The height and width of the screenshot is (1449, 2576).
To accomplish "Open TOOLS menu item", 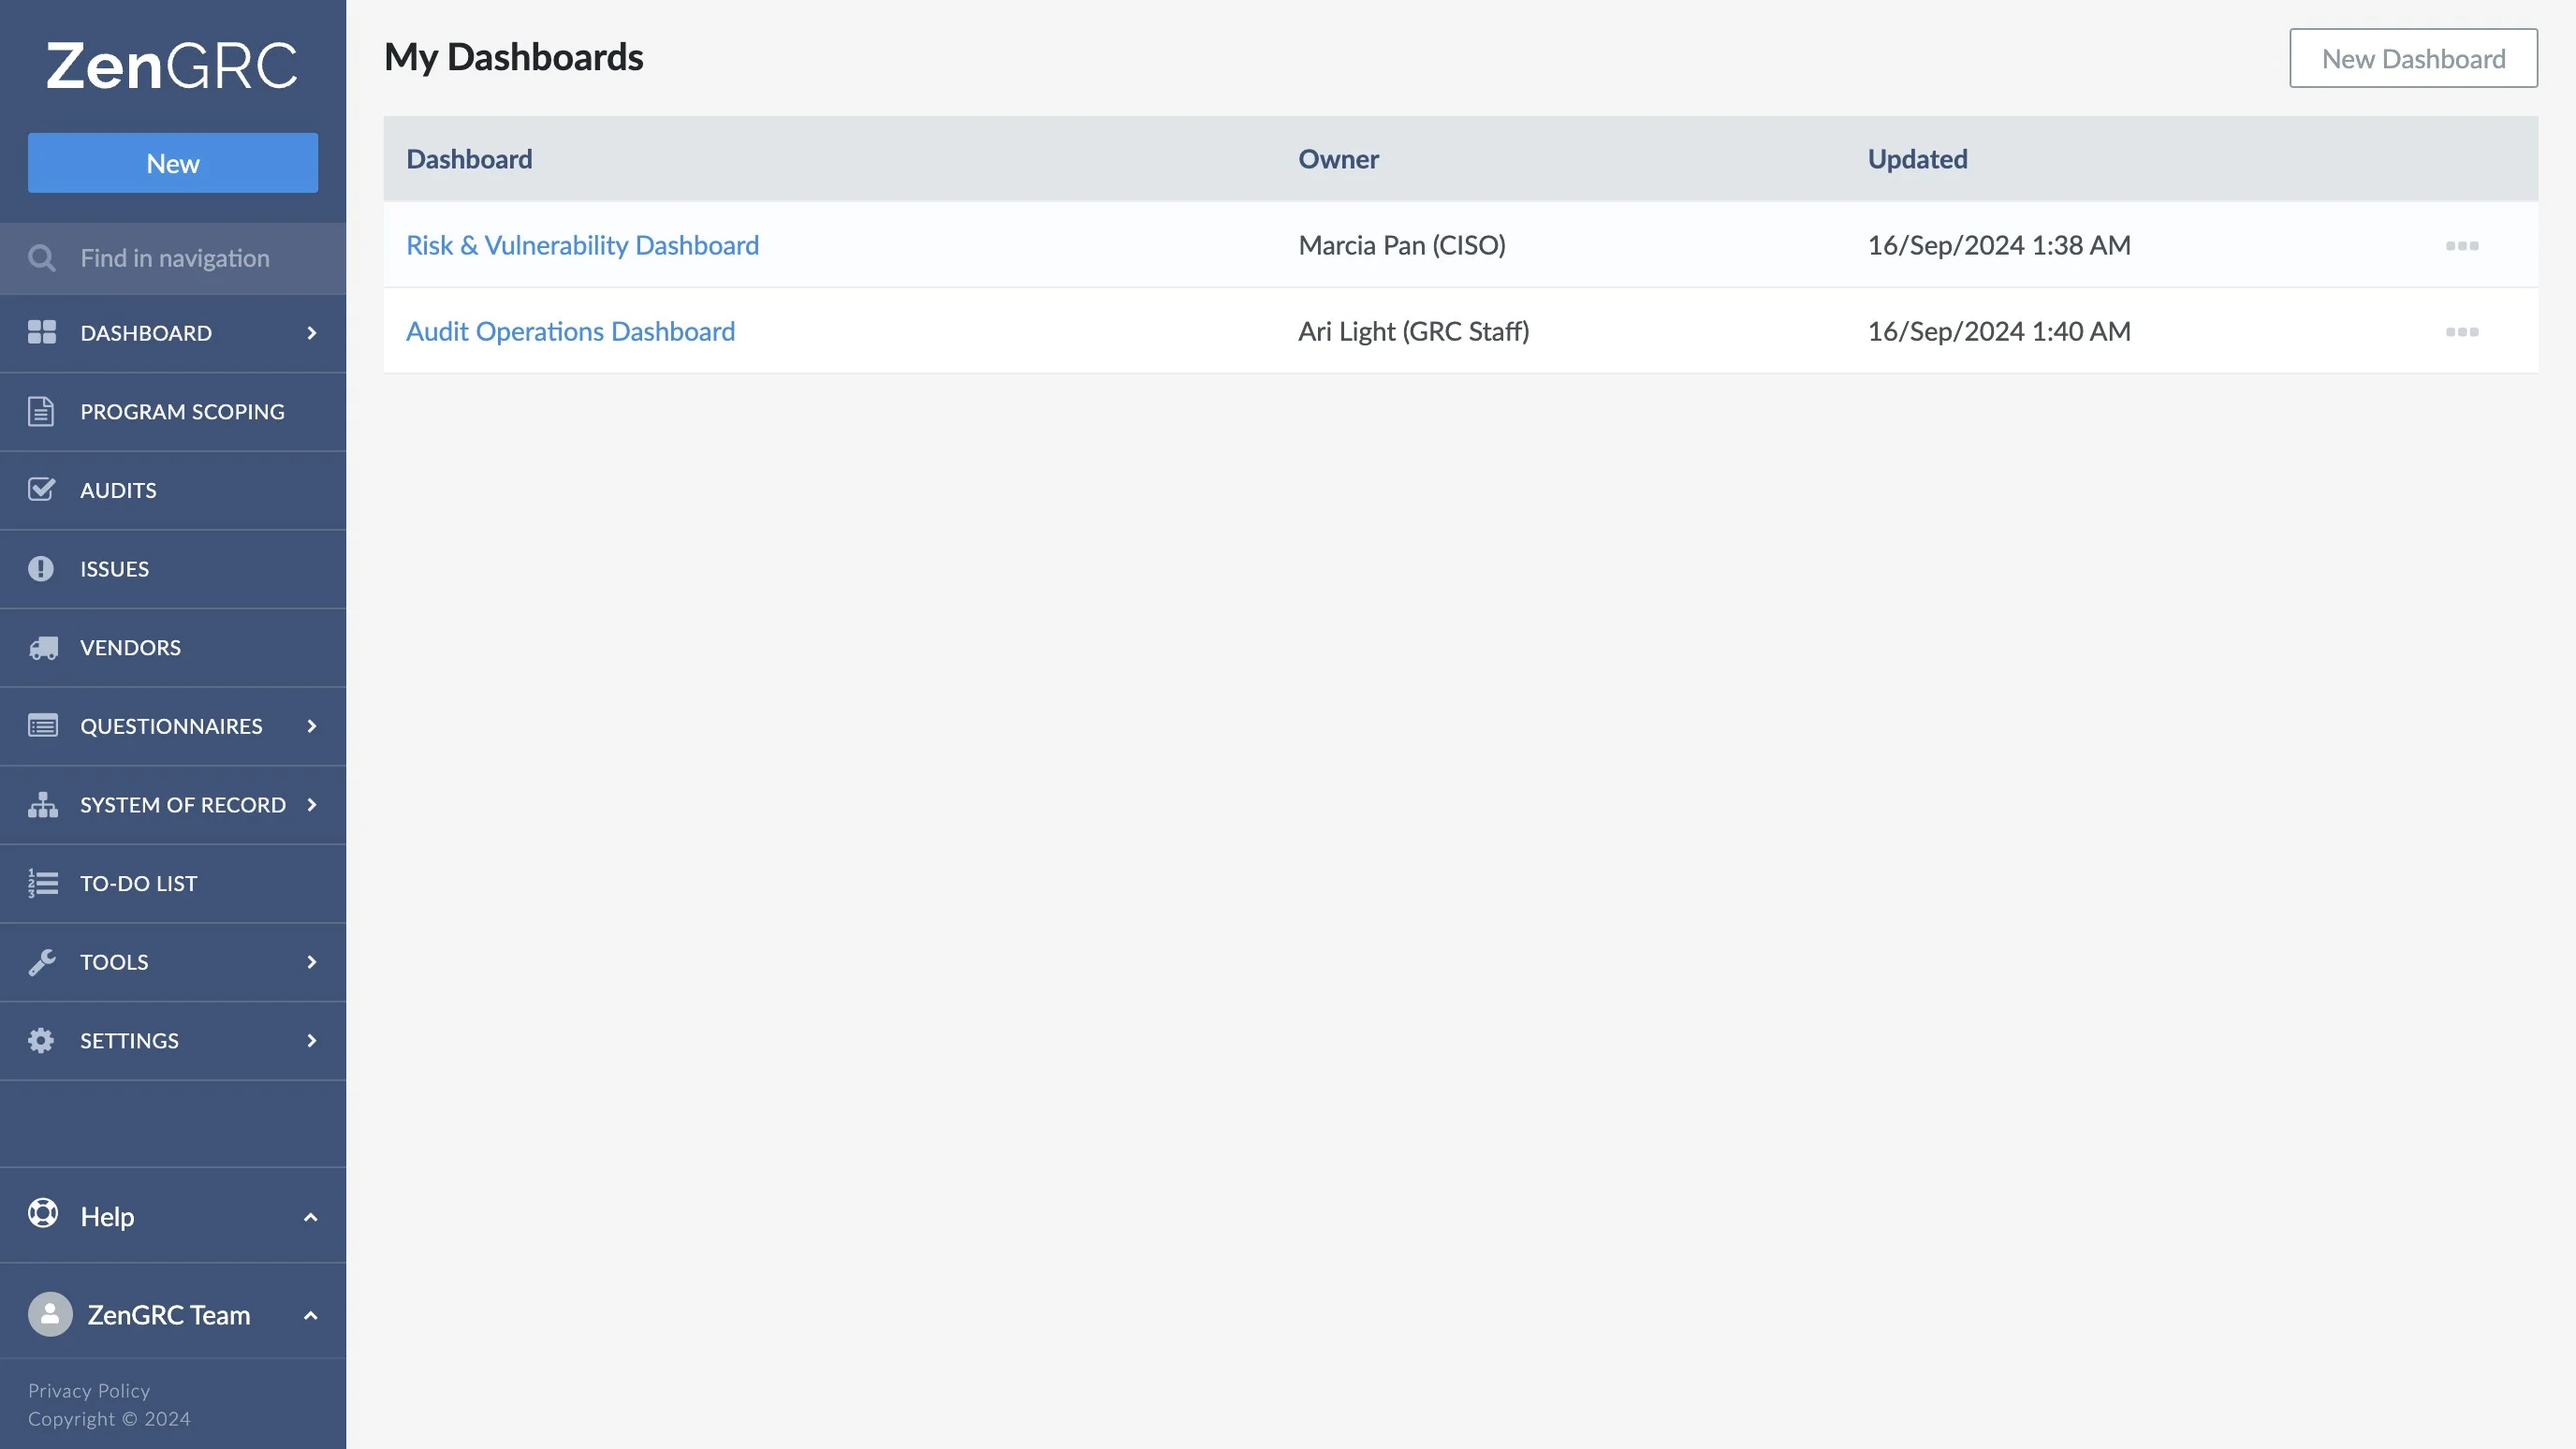I will 173,962.
